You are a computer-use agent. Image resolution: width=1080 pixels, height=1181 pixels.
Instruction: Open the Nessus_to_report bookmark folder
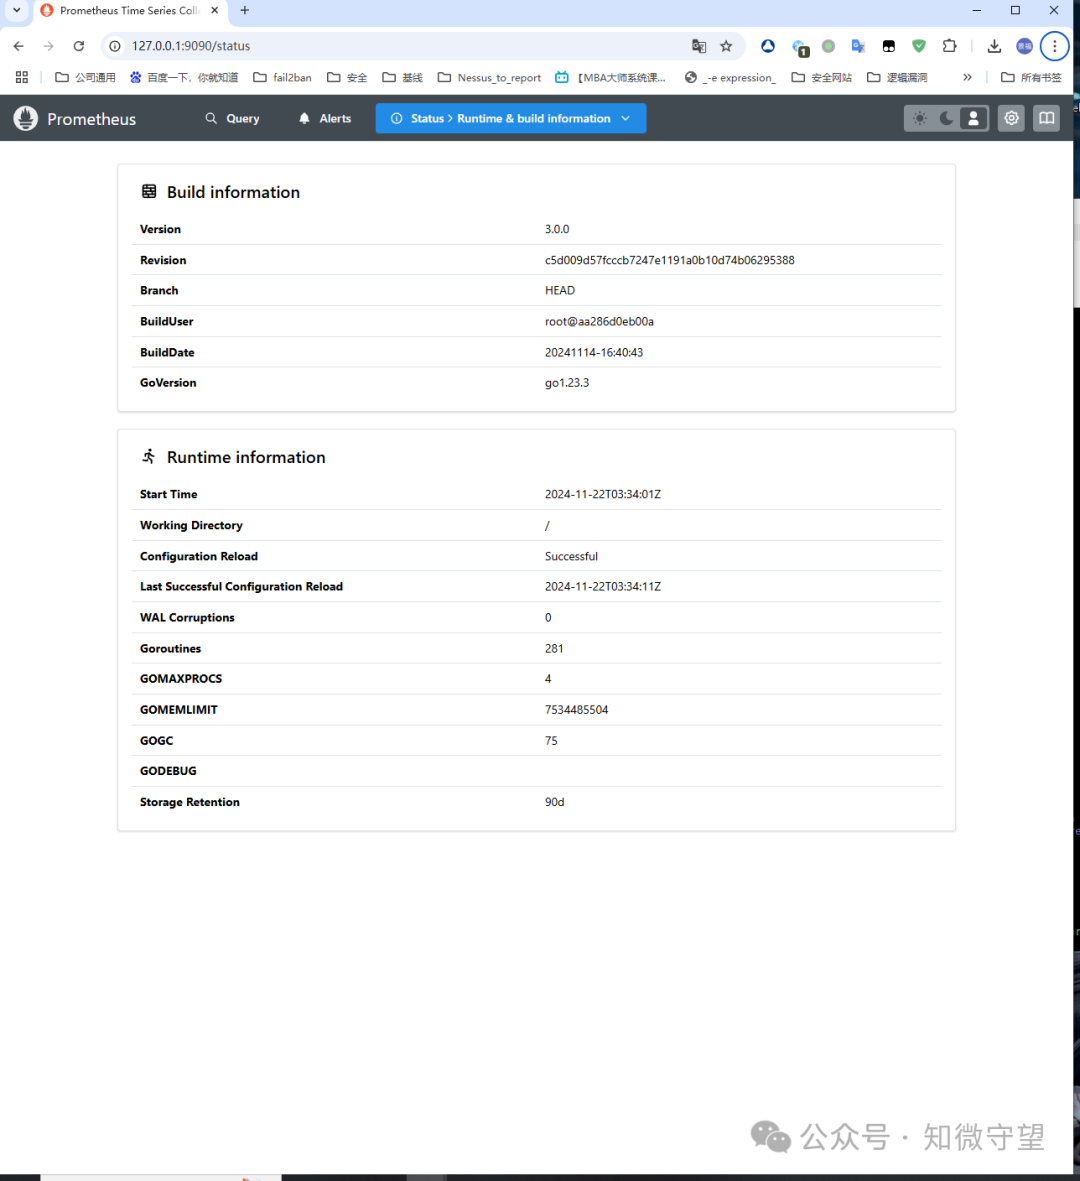490,77
